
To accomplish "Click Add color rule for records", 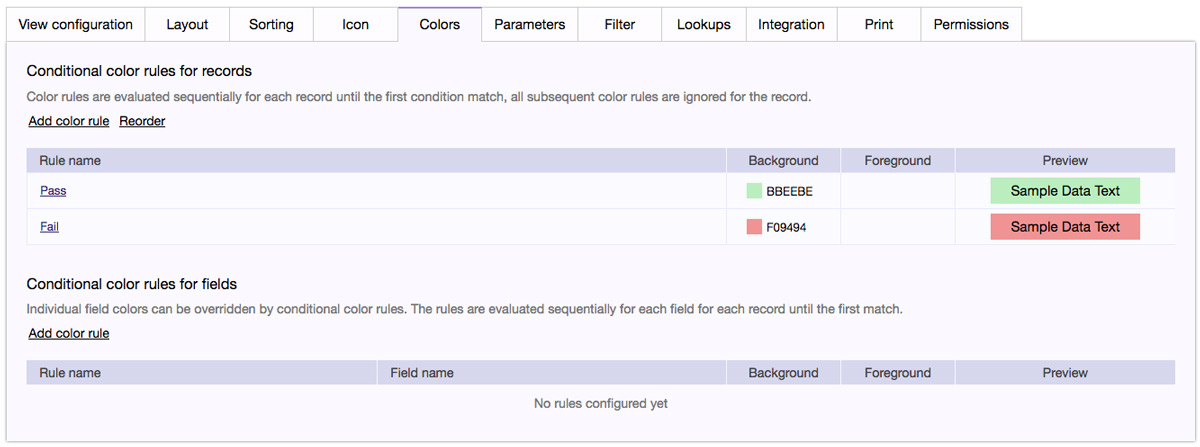I will [x=69, y=121].
